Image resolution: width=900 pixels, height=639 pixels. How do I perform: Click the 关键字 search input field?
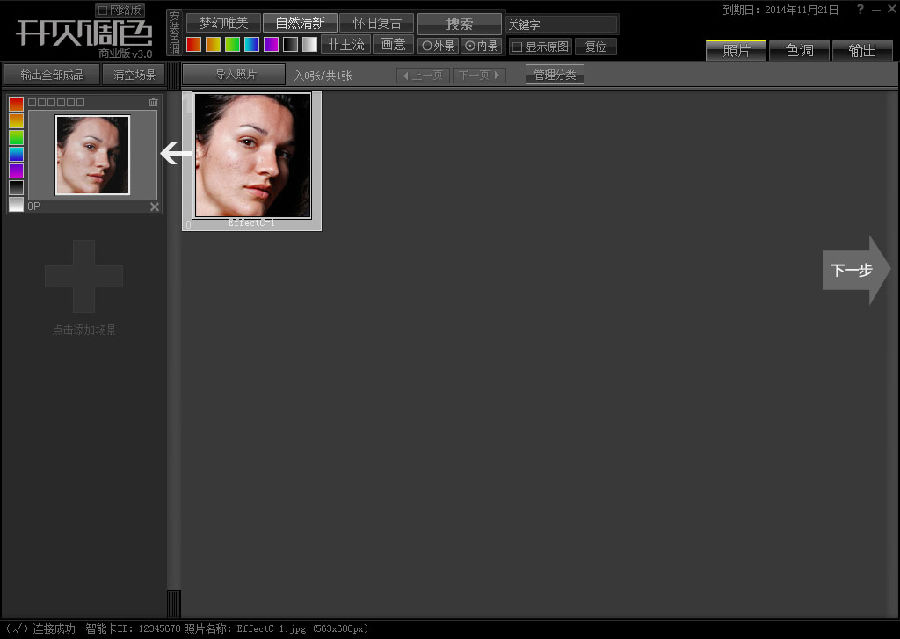coord(561,24)
